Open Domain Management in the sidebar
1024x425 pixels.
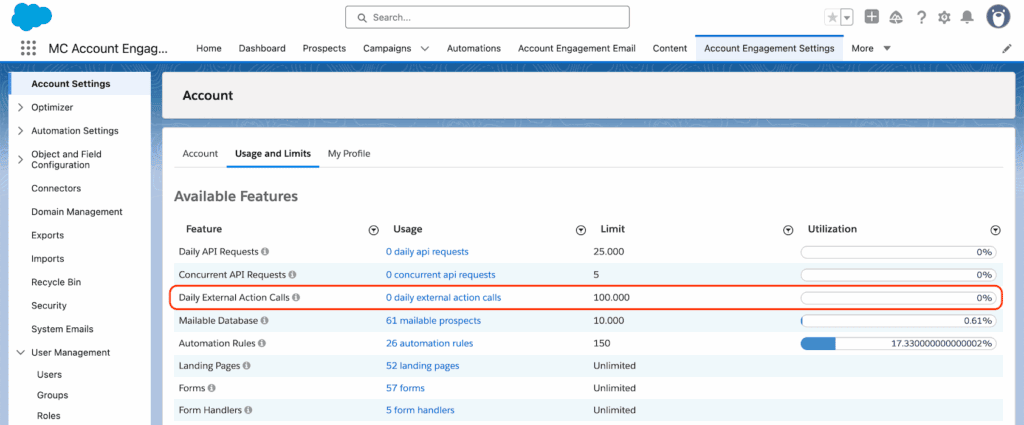pyautogui.click(x=77, y=212)
